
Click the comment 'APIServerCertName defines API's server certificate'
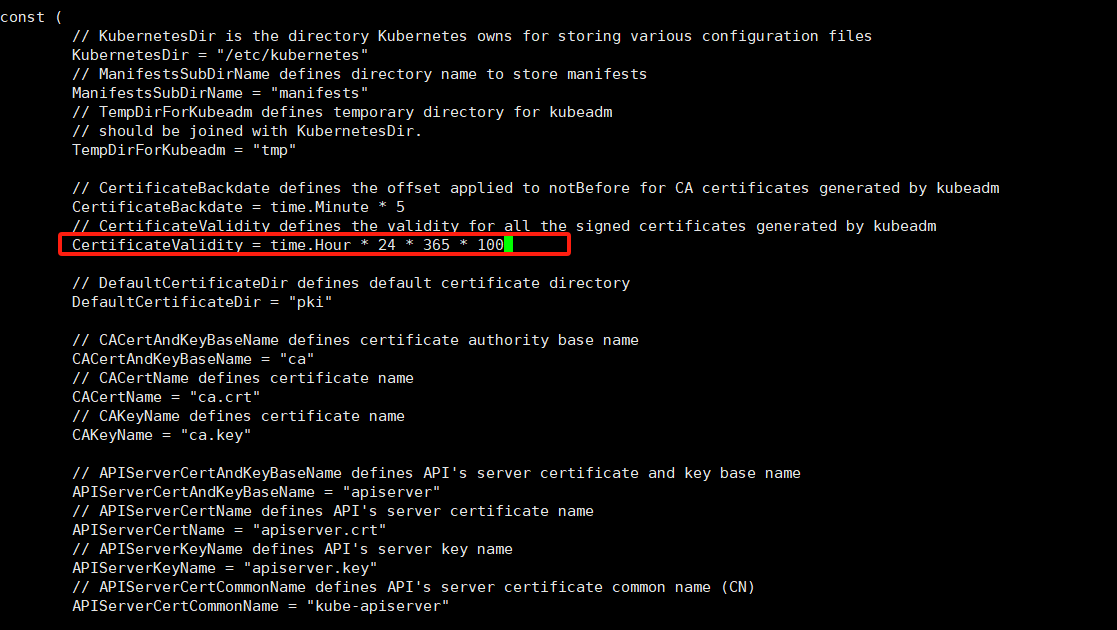[333, 511]
